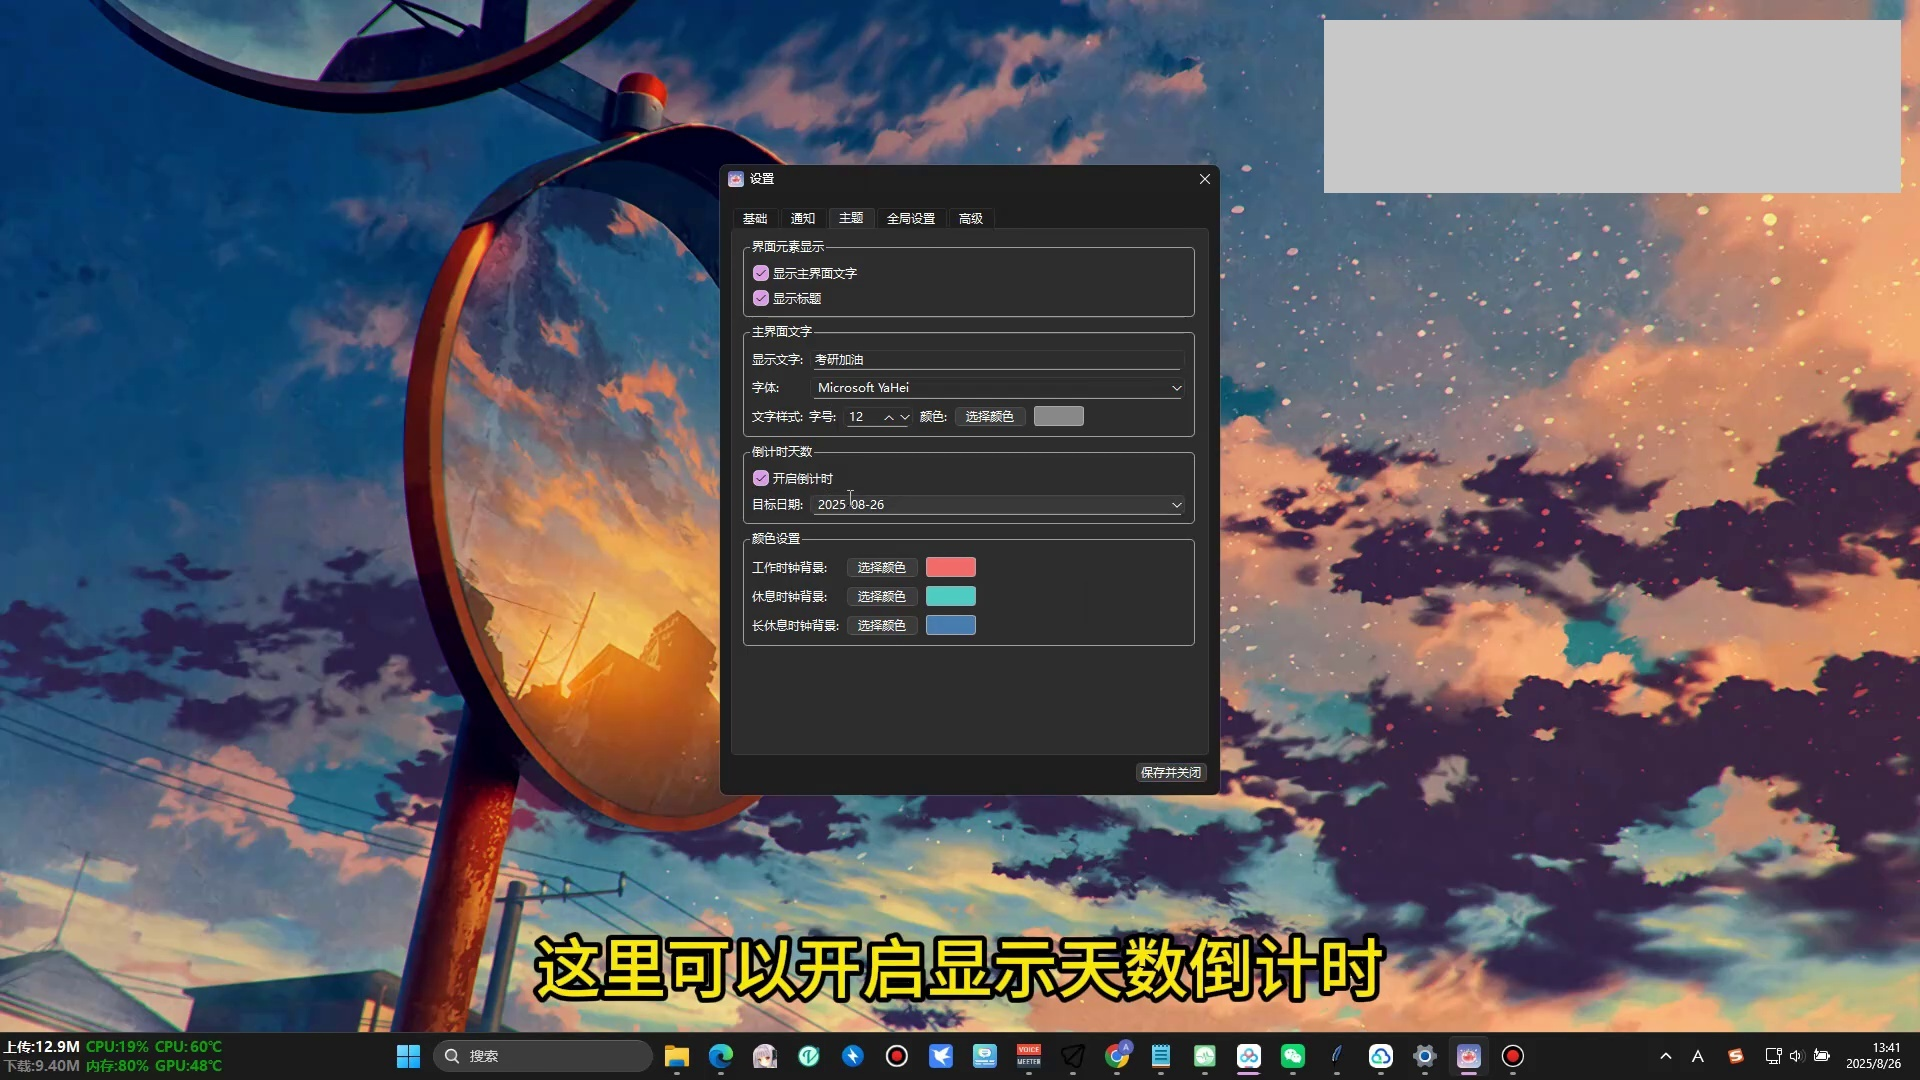This screenshot has height=1080, width=1920.
Task: Open the 目标日期 date dropdown
Action: point(1176,505)
